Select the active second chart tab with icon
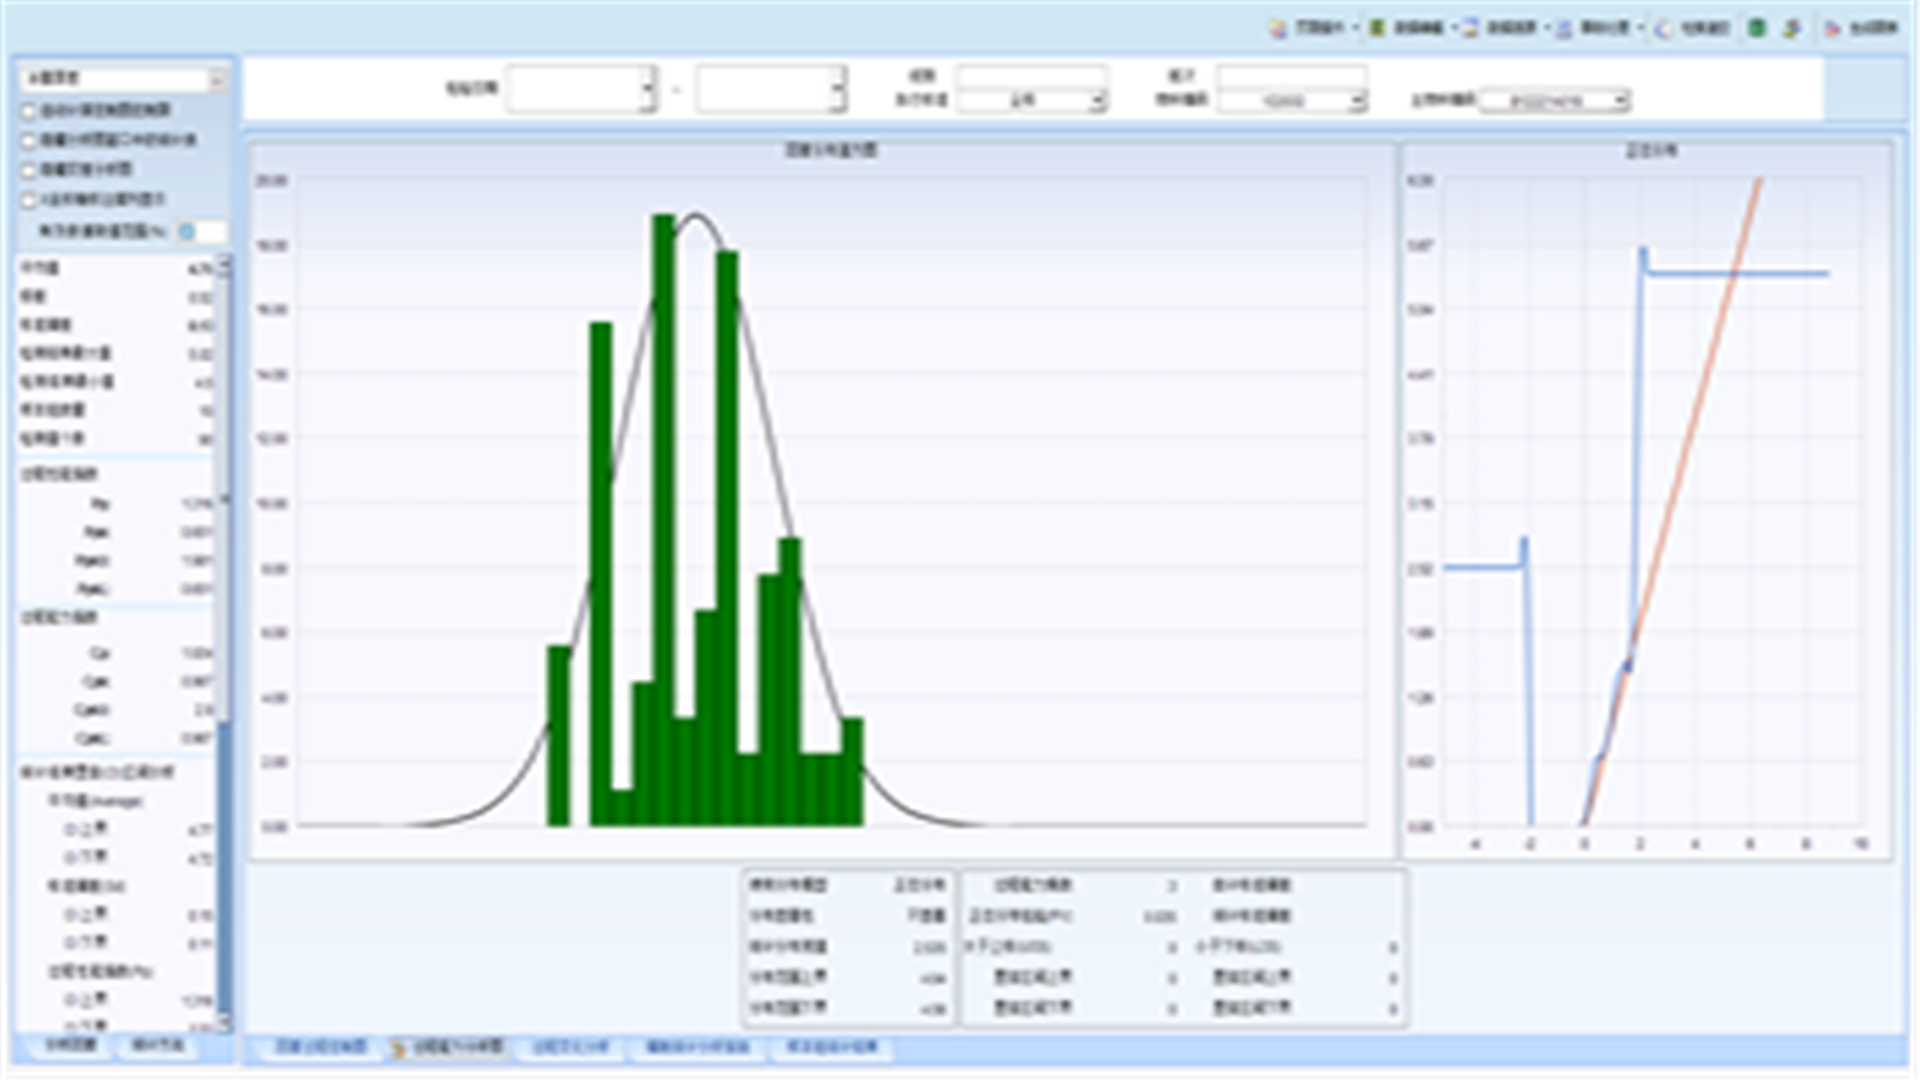Image resolution: width=1920 pixels, height=1080 pixels. pos(447,1047)
